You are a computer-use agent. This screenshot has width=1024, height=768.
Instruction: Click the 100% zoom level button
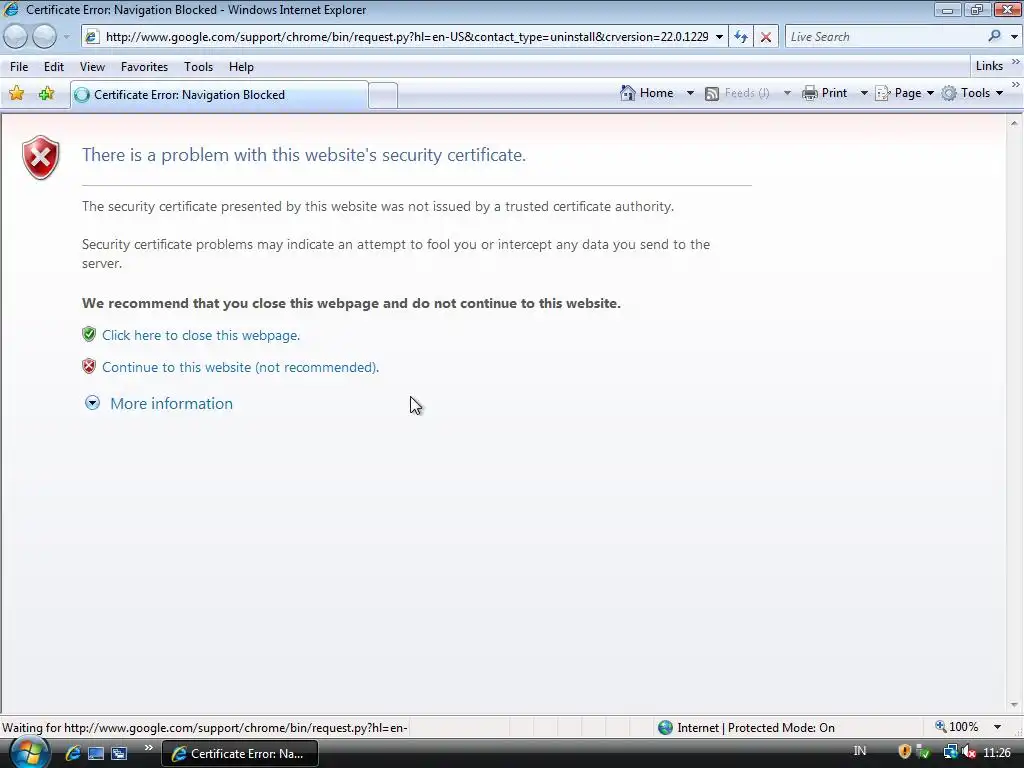[x=957, y=727]
